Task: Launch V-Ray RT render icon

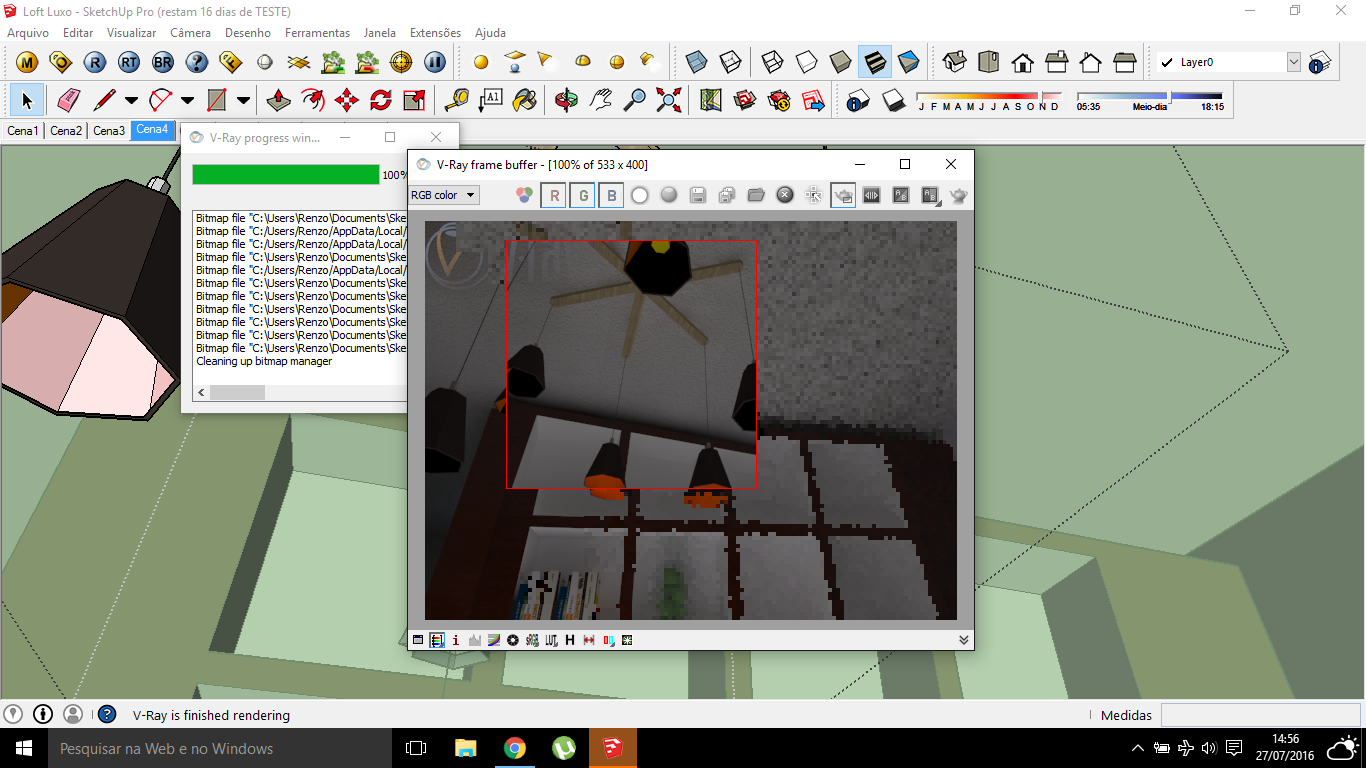Action: tap(129, 62)
